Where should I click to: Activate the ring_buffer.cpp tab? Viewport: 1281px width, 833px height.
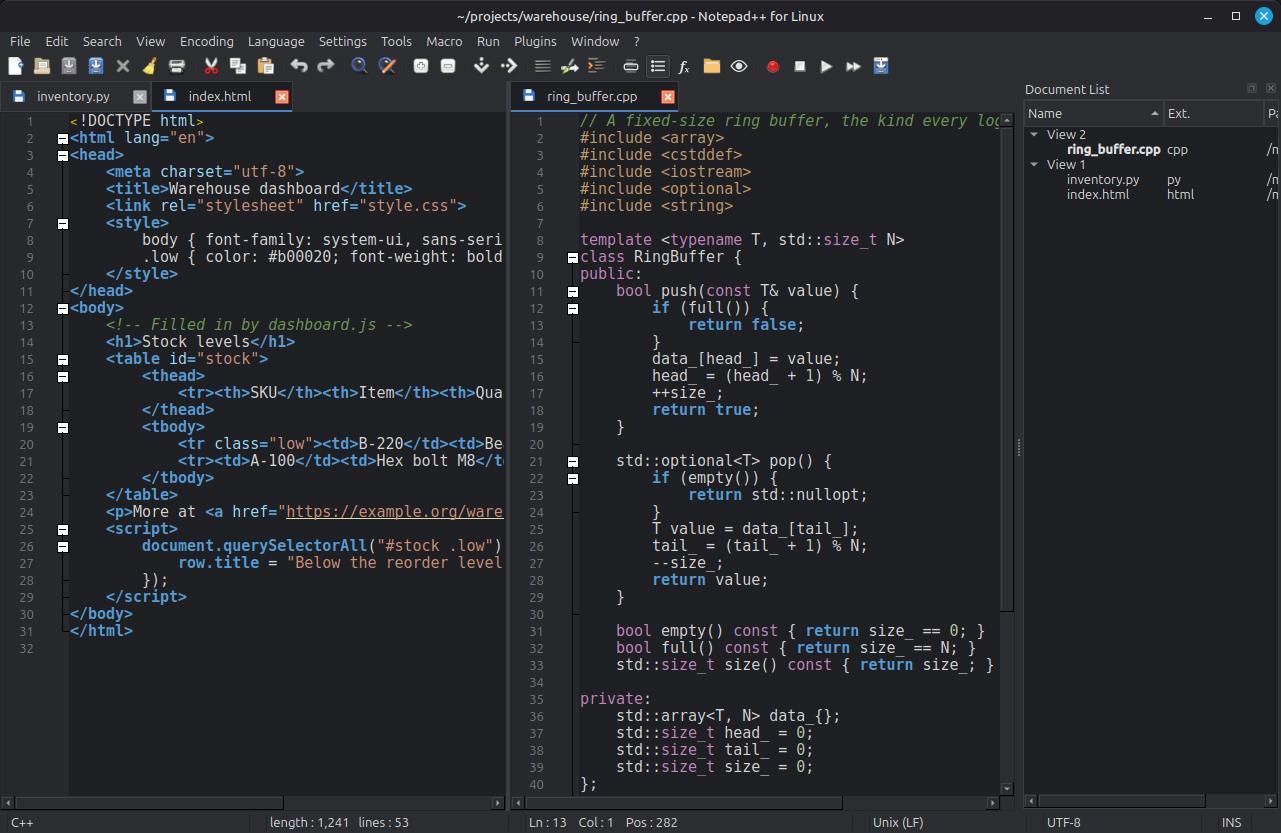click(x=595, y=97)
